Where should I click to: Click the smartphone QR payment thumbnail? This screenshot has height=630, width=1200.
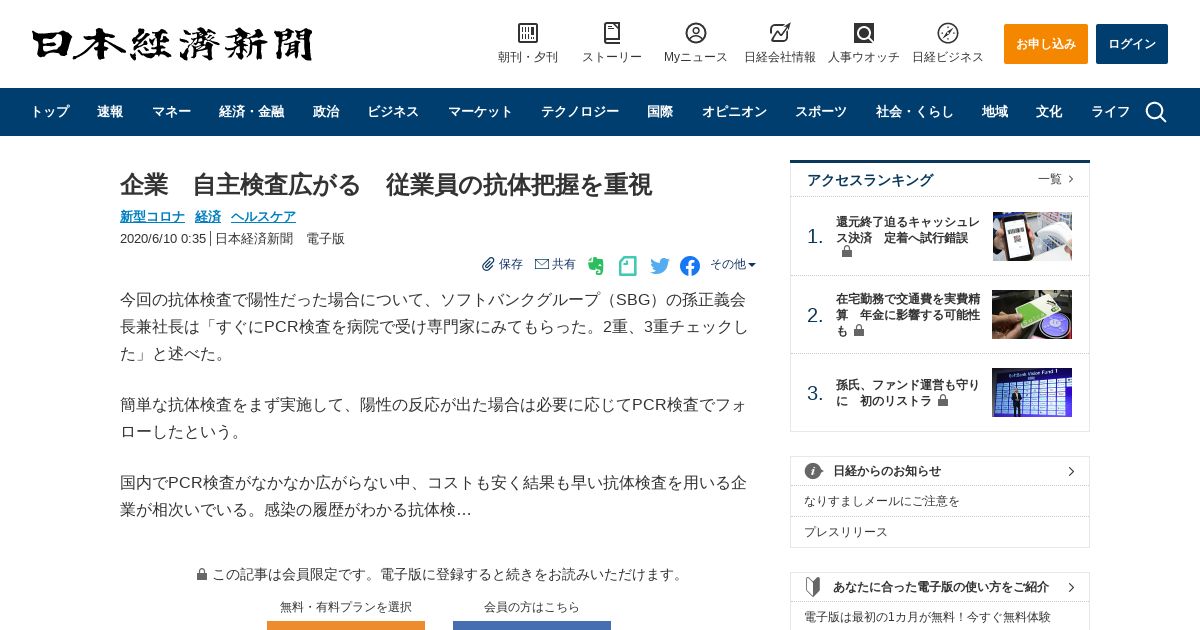click(x=1032, y=236)
